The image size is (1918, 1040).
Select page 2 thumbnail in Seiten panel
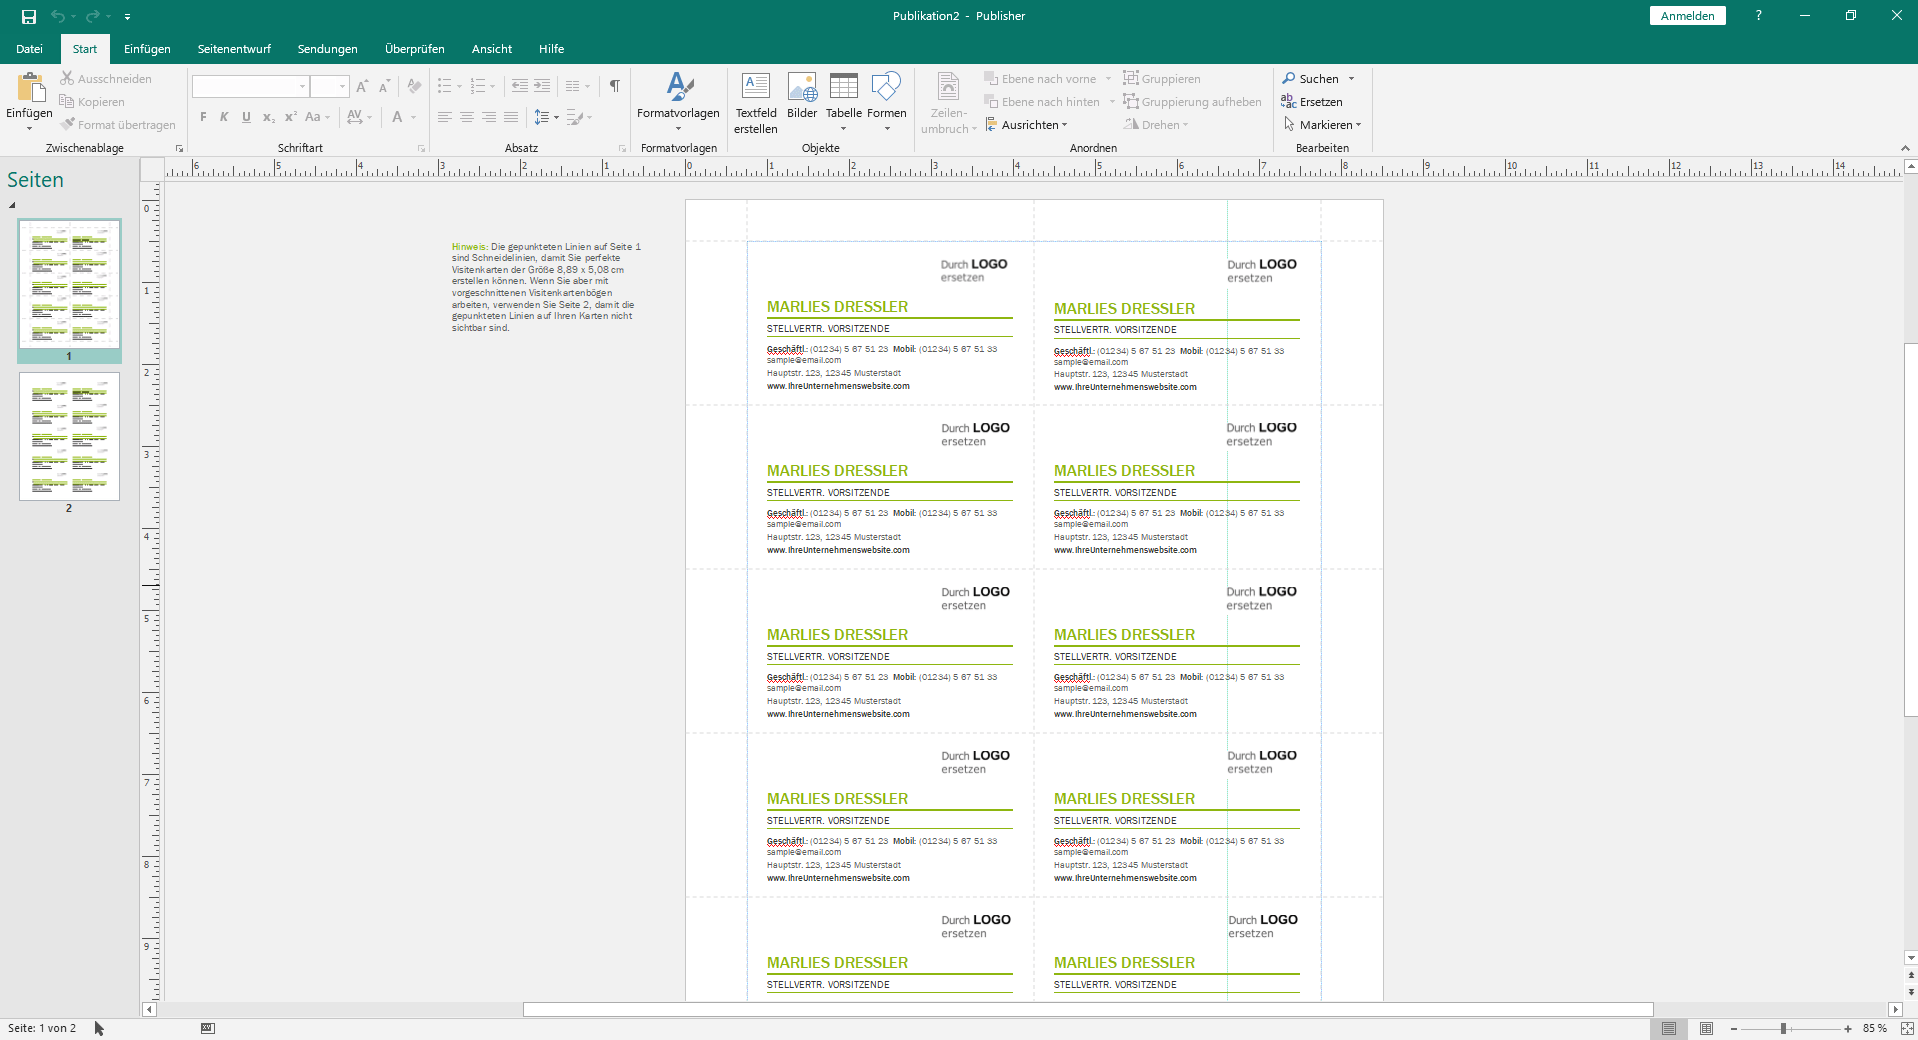pos(68,437)
